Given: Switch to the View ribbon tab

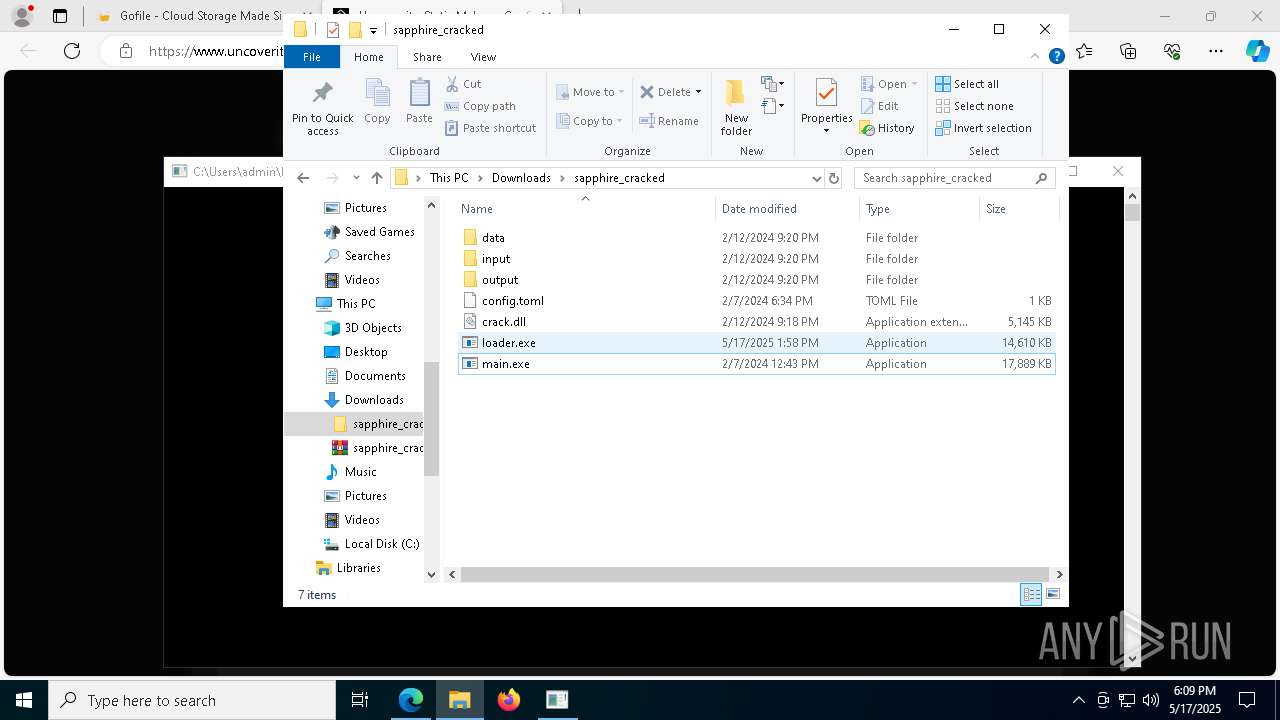Looking at the screenshot, I should [x=483, y=57].
